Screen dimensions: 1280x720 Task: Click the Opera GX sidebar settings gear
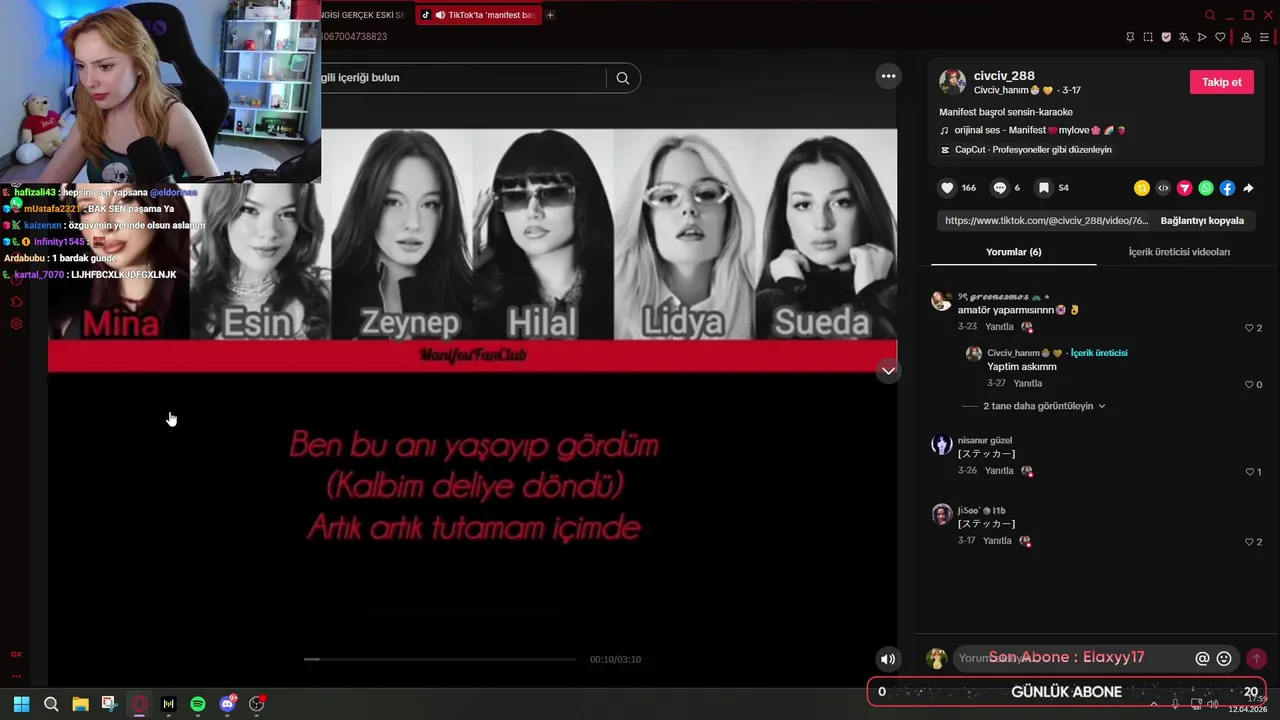click(x=16, y=324)
